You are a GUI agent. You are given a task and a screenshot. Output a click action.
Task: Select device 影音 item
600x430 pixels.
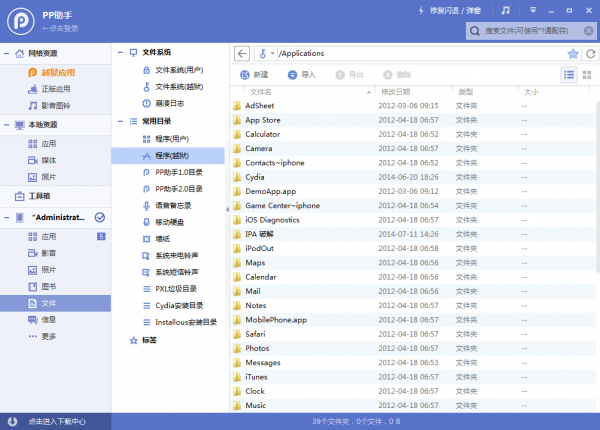(x=55, y=253)
